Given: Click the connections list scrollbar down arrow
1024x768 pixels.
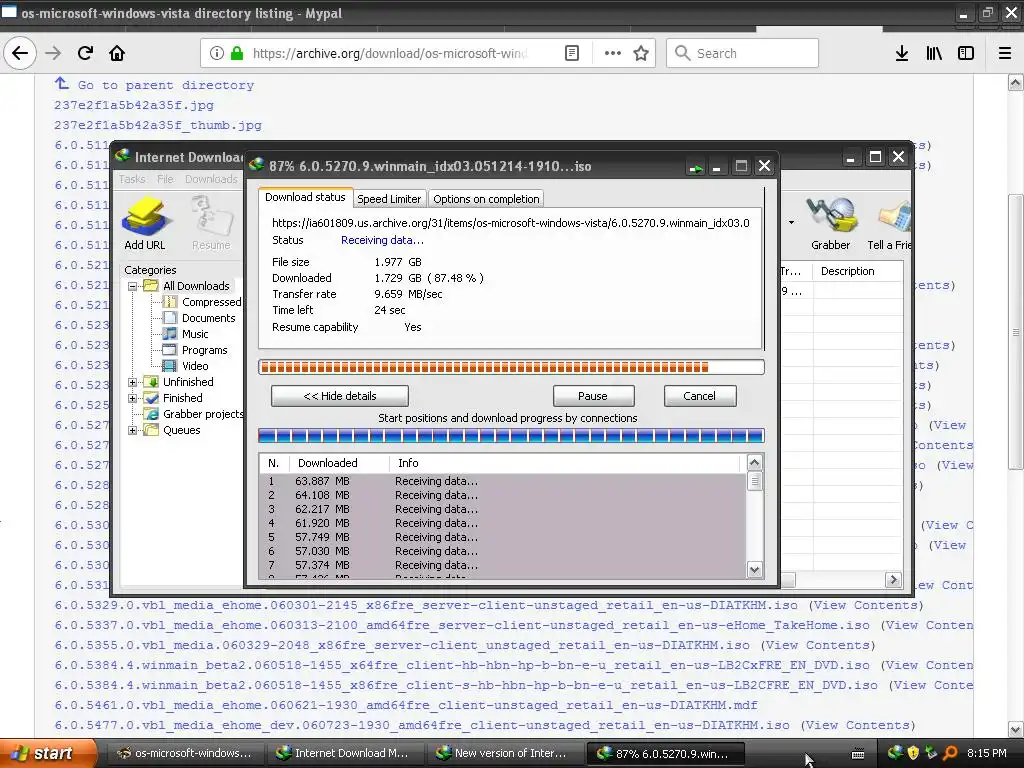Looking at the screenshot, I should coord(754,569).
